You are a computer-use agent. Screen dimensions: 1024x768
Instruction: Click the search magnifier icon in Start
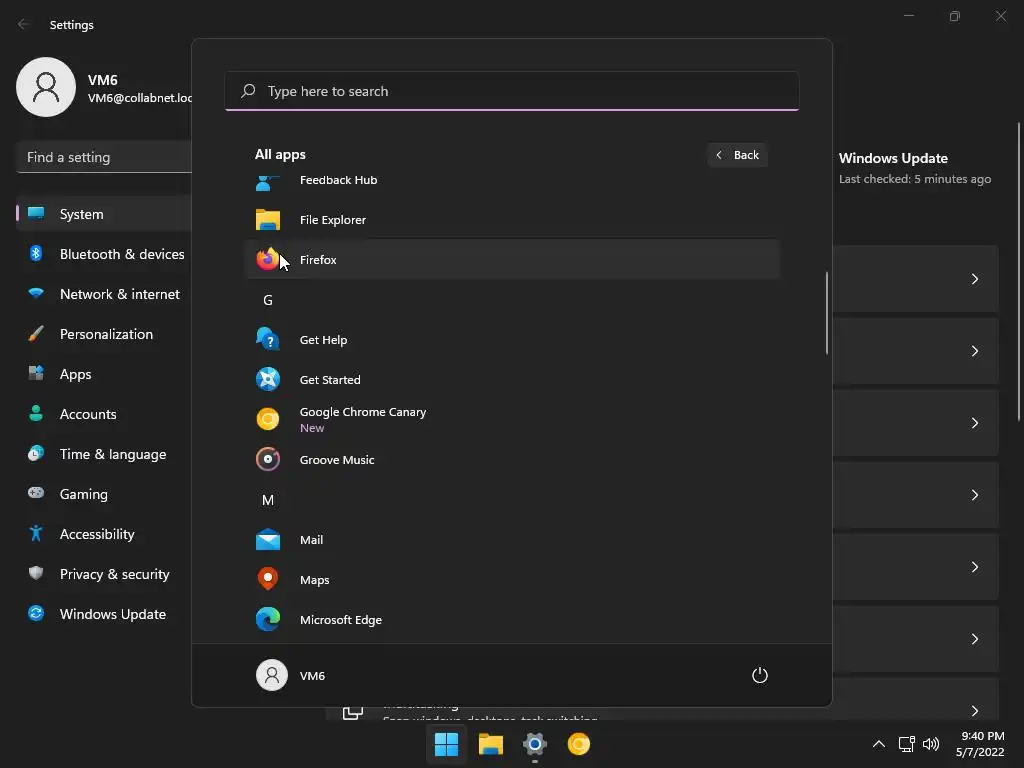click(248, 91)
